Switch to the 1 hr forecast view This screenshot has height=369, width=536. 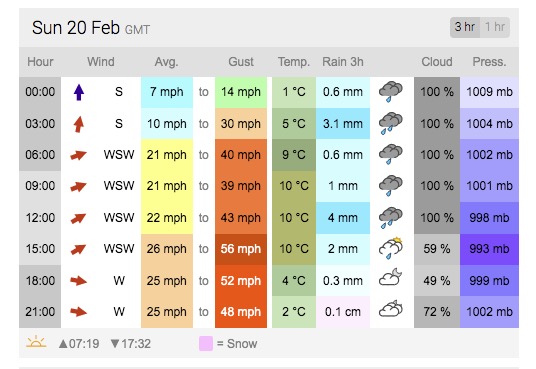tap(495, 27)
